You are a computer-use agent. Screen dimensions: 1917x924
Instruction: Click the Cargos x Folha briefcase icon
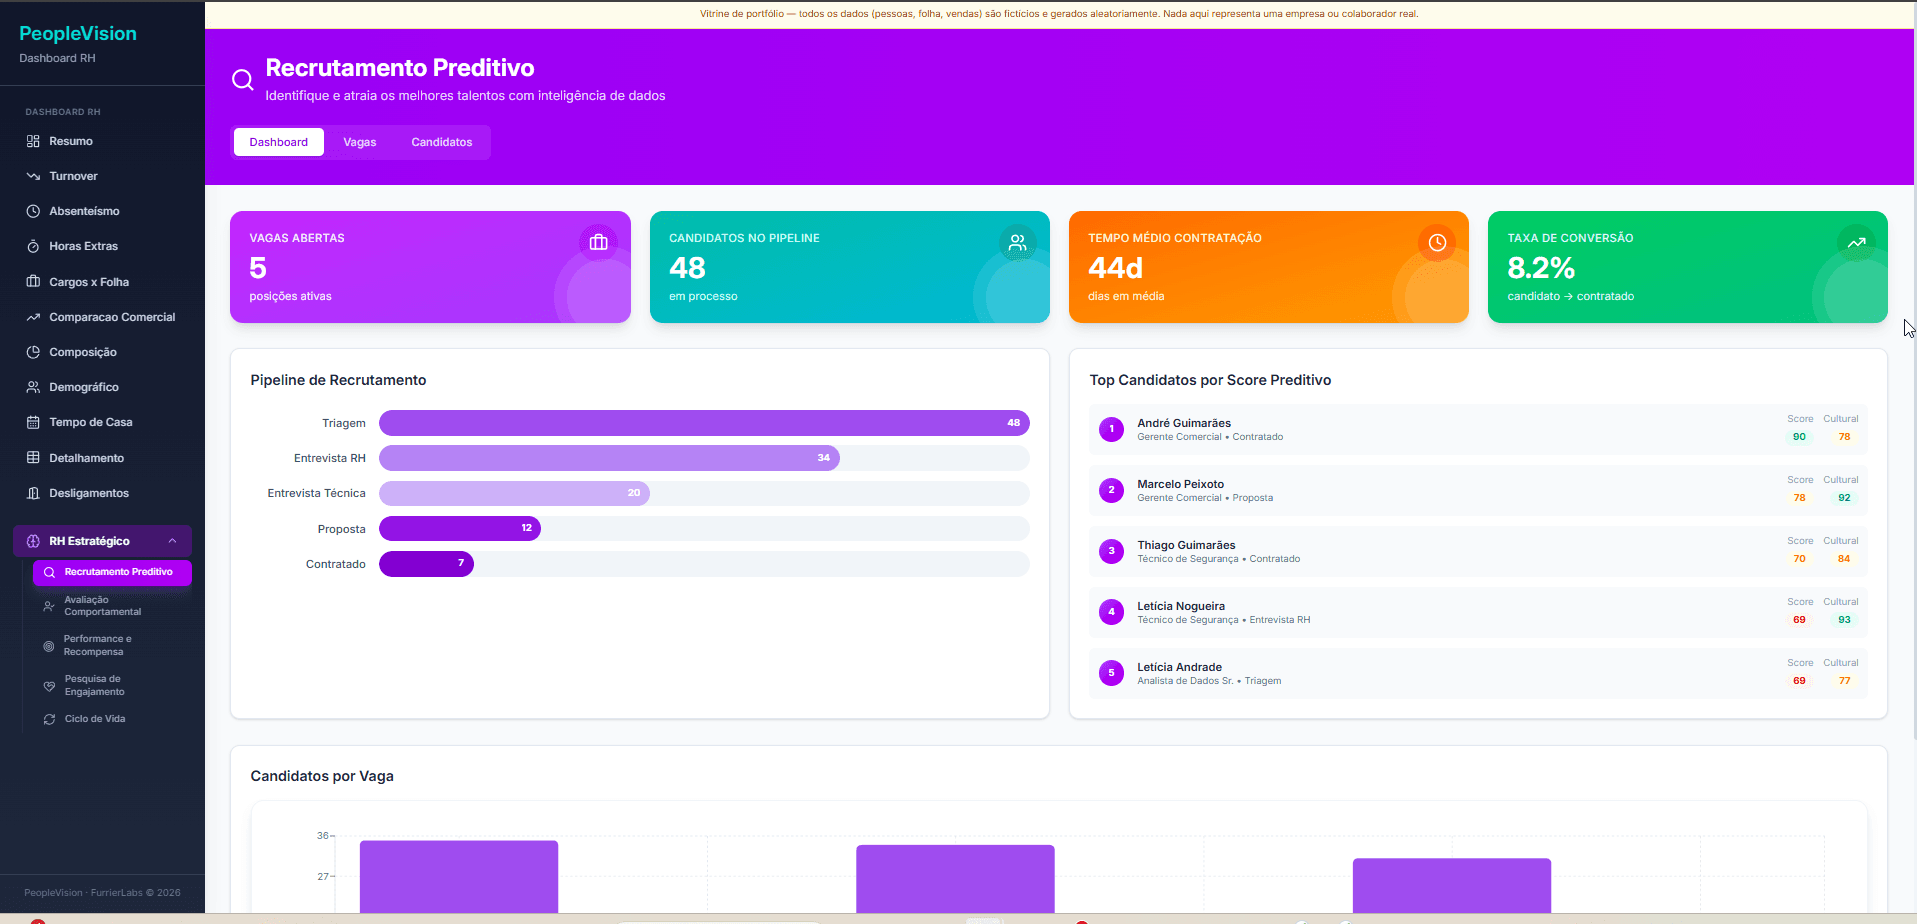point(33,282)
